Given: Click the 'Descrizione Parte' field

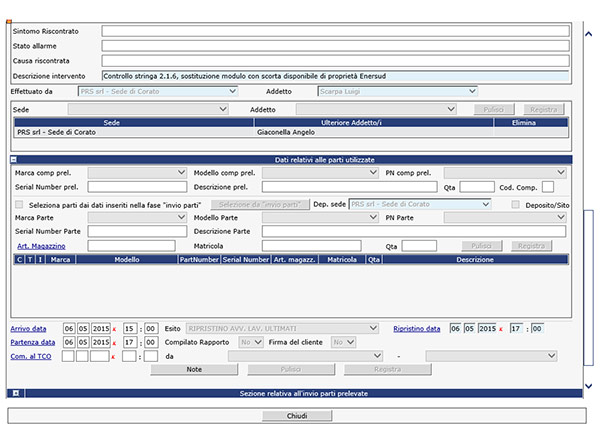Looking at the screenshot, I should (x=414, y=231).
